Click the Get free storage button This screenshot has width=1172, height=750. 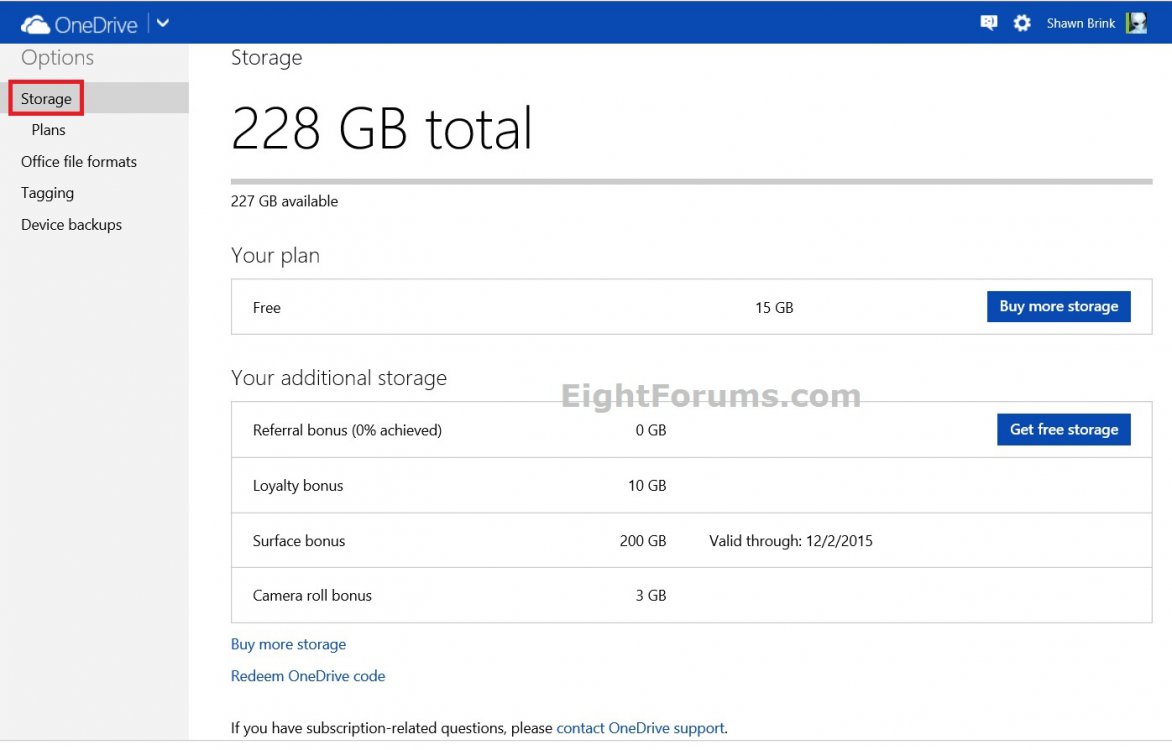[x=1063, y=429]
